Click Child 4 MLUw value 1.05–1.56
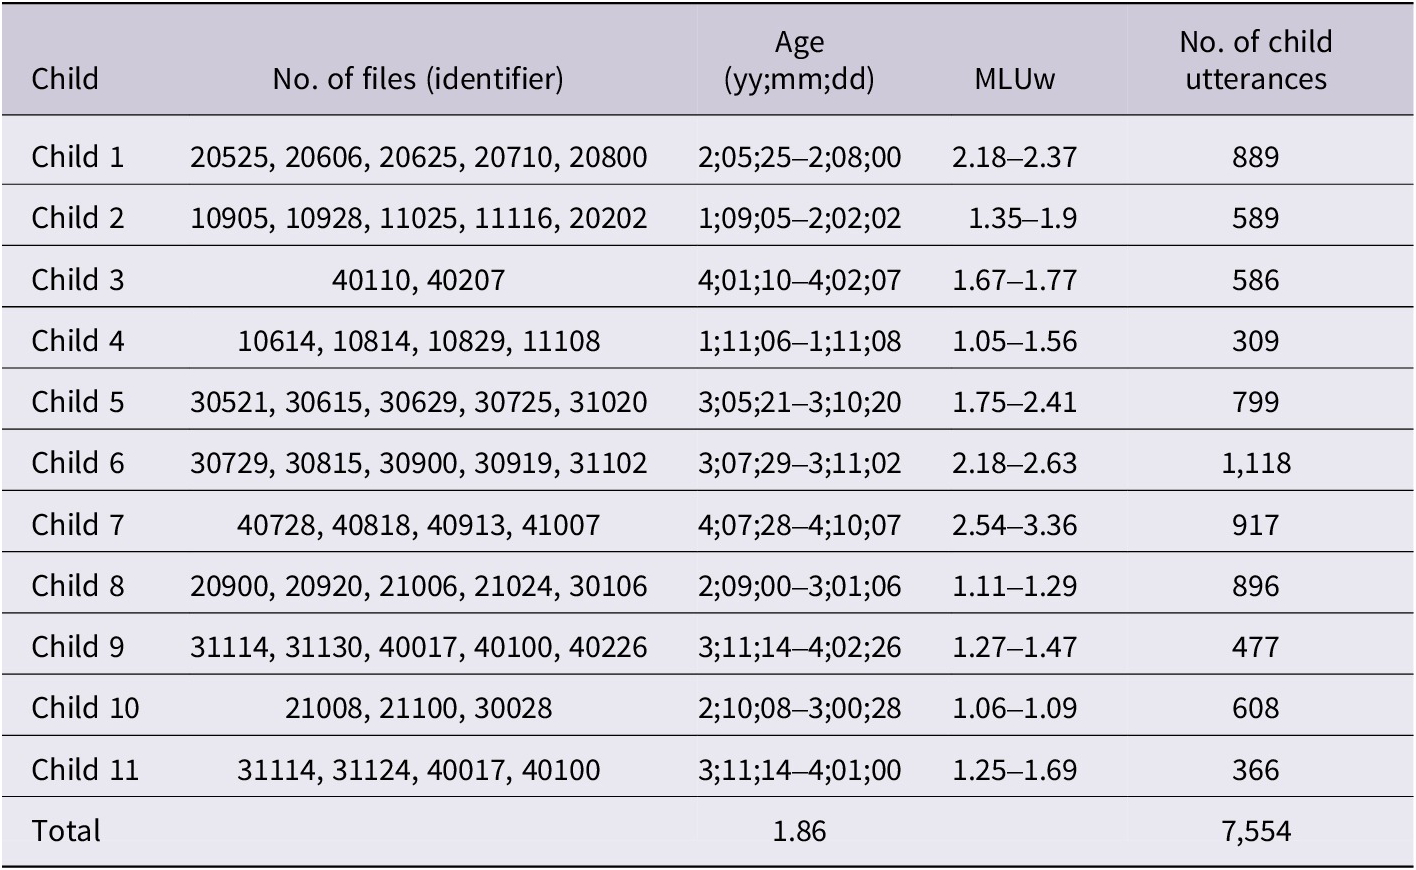 pyautogui.click(x=1015, y=341)
